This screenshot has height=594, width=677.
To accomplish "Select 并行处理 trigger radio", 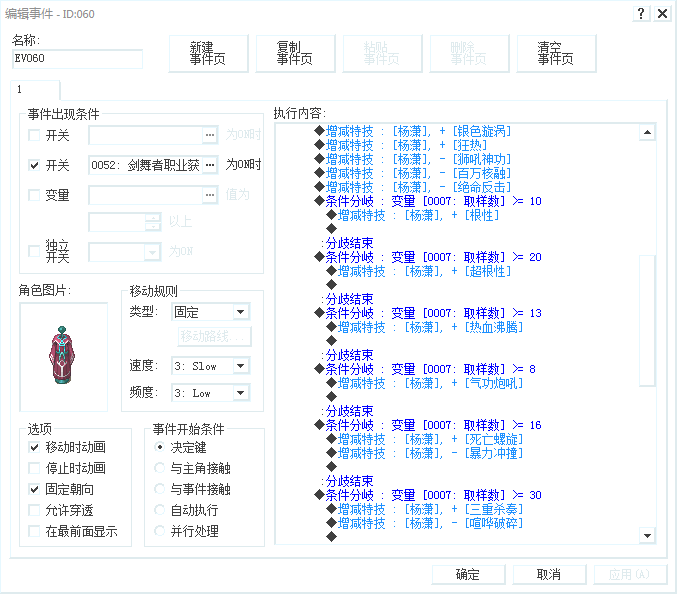I will (x=160, y=531).
